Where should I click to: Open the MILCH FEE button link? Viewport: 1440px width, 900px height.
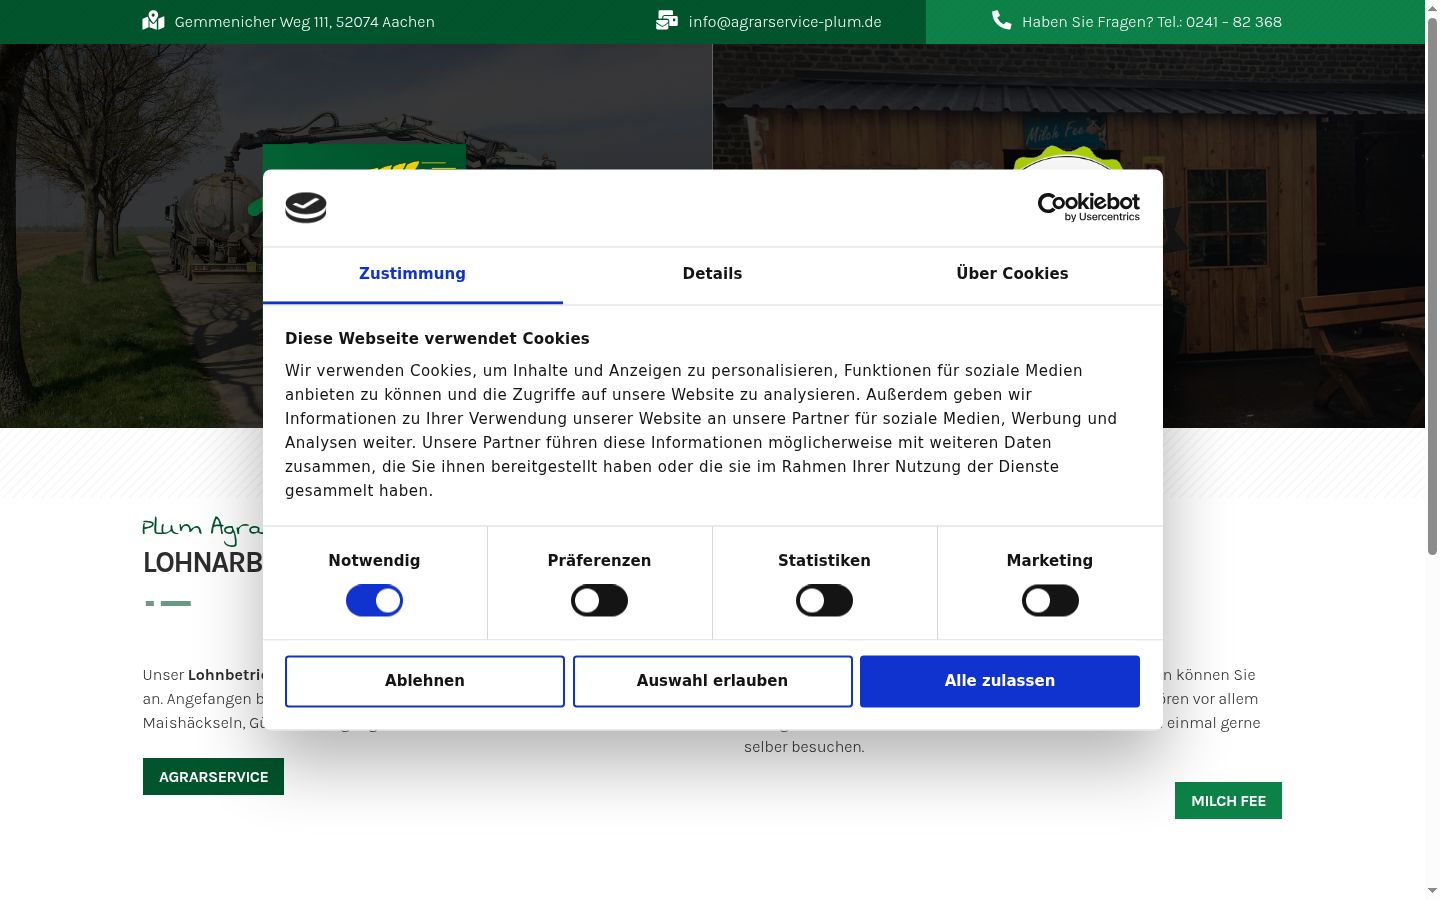pyautogui.click(x=1228, y=801)
